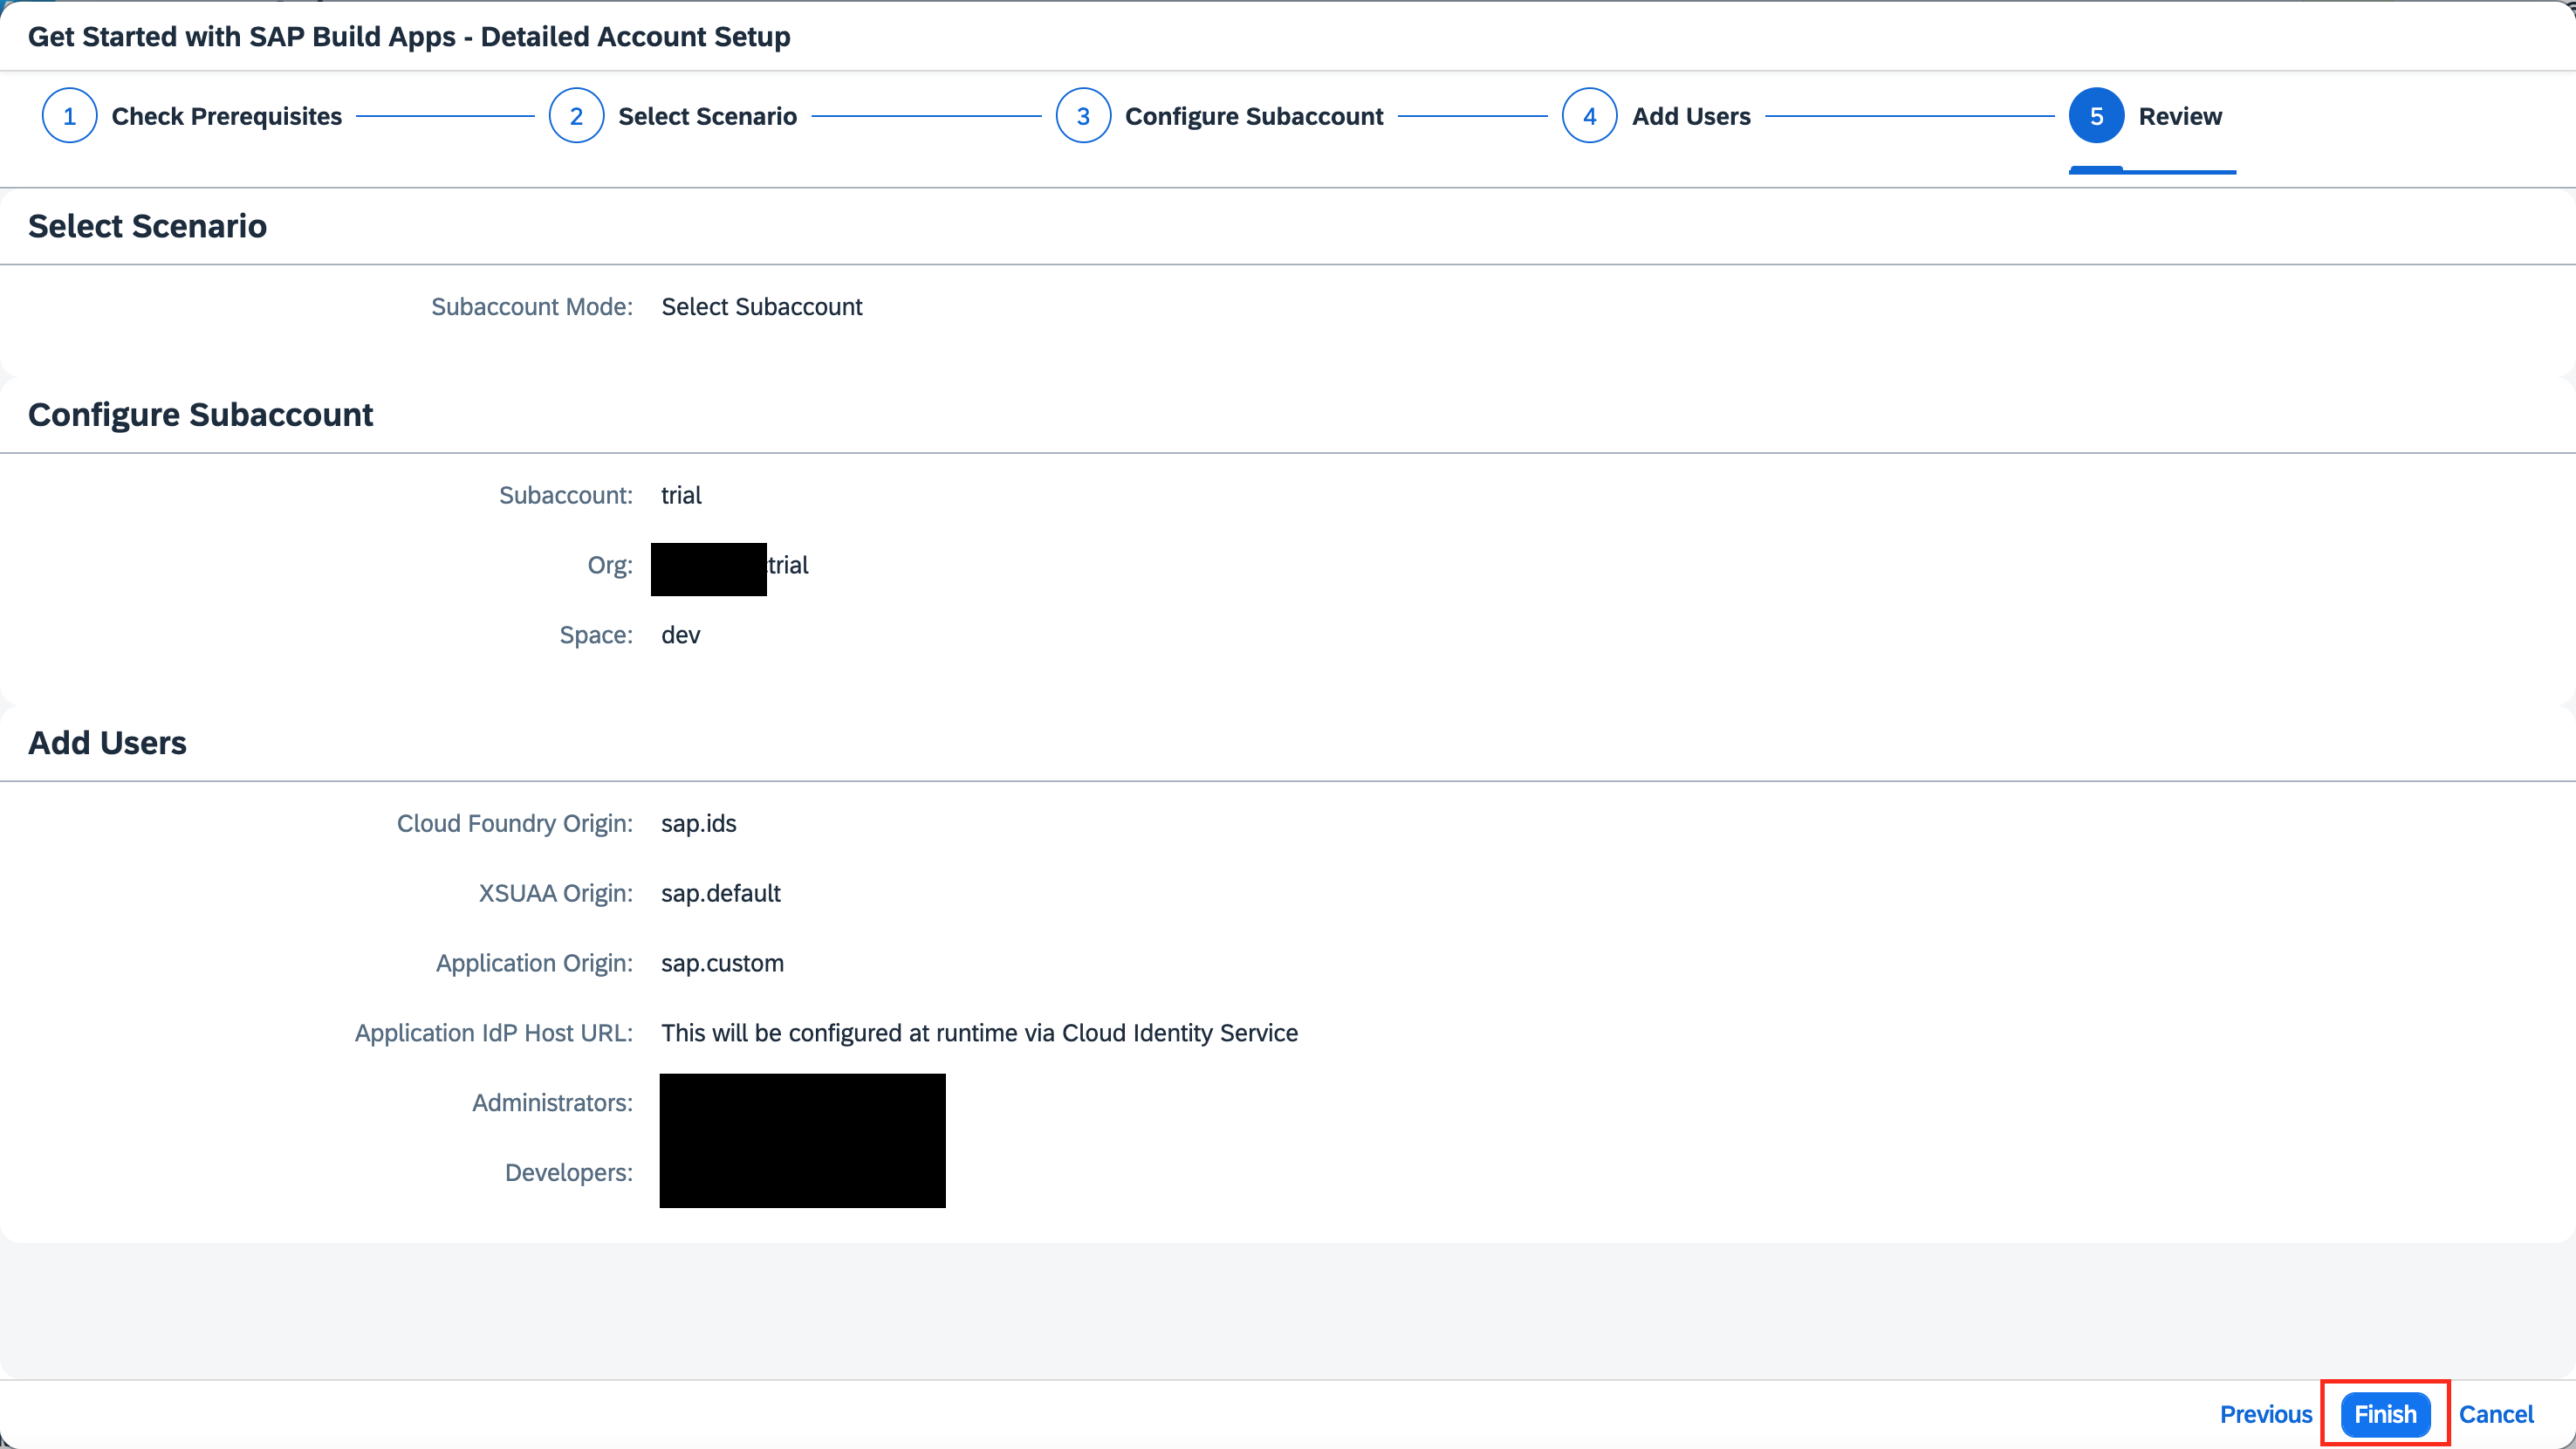Image resolution: width=2576 pixels, height=1449 pixels.
Task: Click the sap.ids Cloud Foundry Origin value
Action: [x=698, y=823]
